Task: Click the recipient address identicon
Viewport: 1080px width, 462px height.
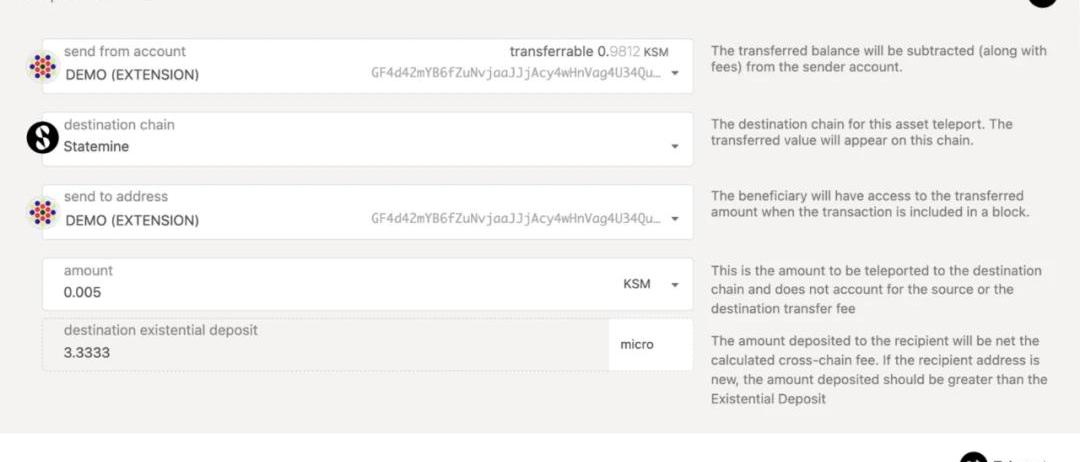Action: click(42, 212)
